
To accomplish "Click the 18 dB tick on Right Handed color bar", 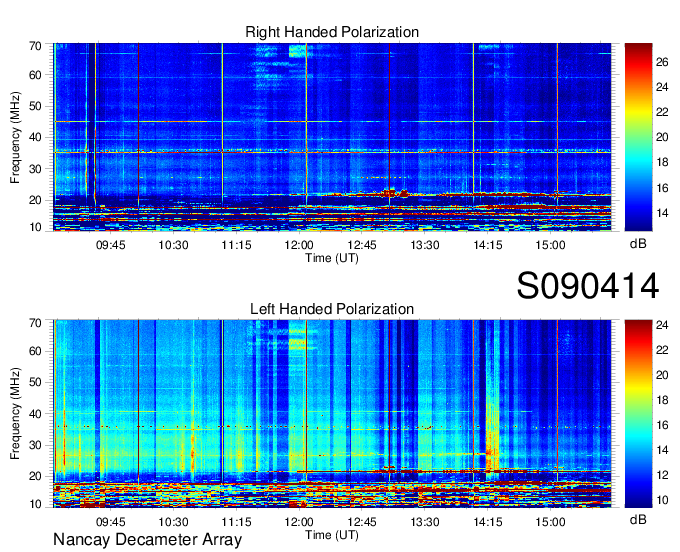I will pos(662,163).
